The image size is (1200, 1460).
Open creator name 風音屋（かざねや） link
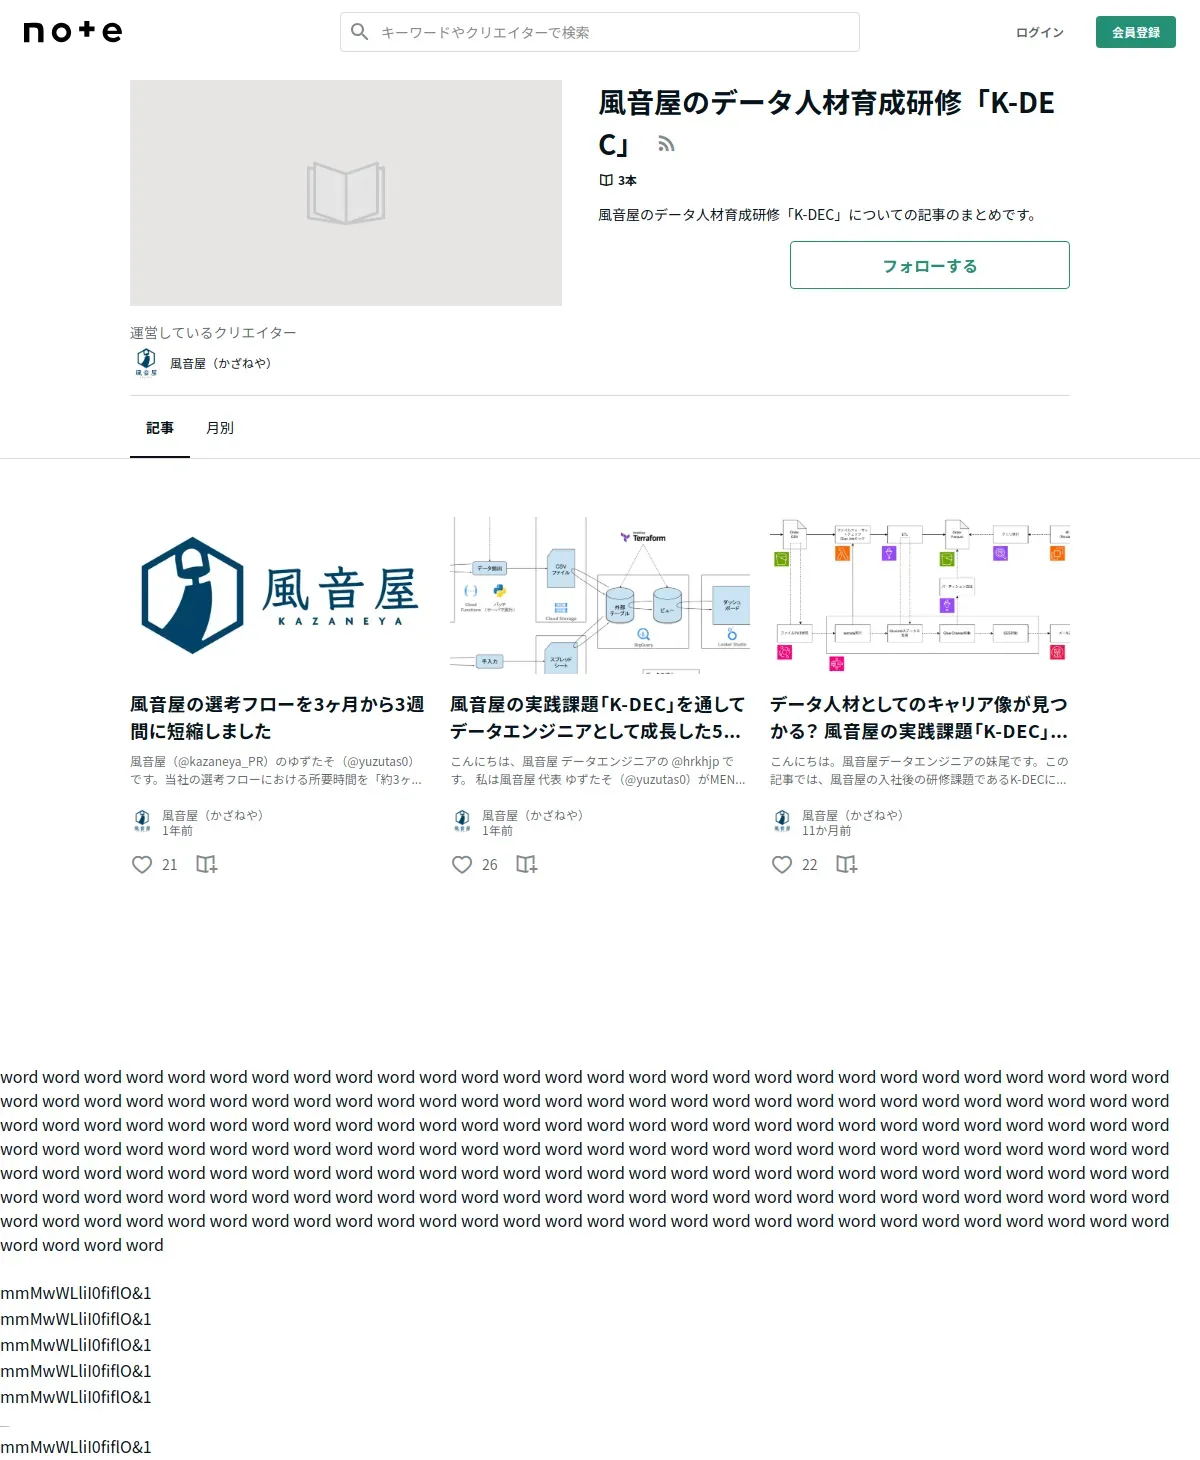click(221, 363)
